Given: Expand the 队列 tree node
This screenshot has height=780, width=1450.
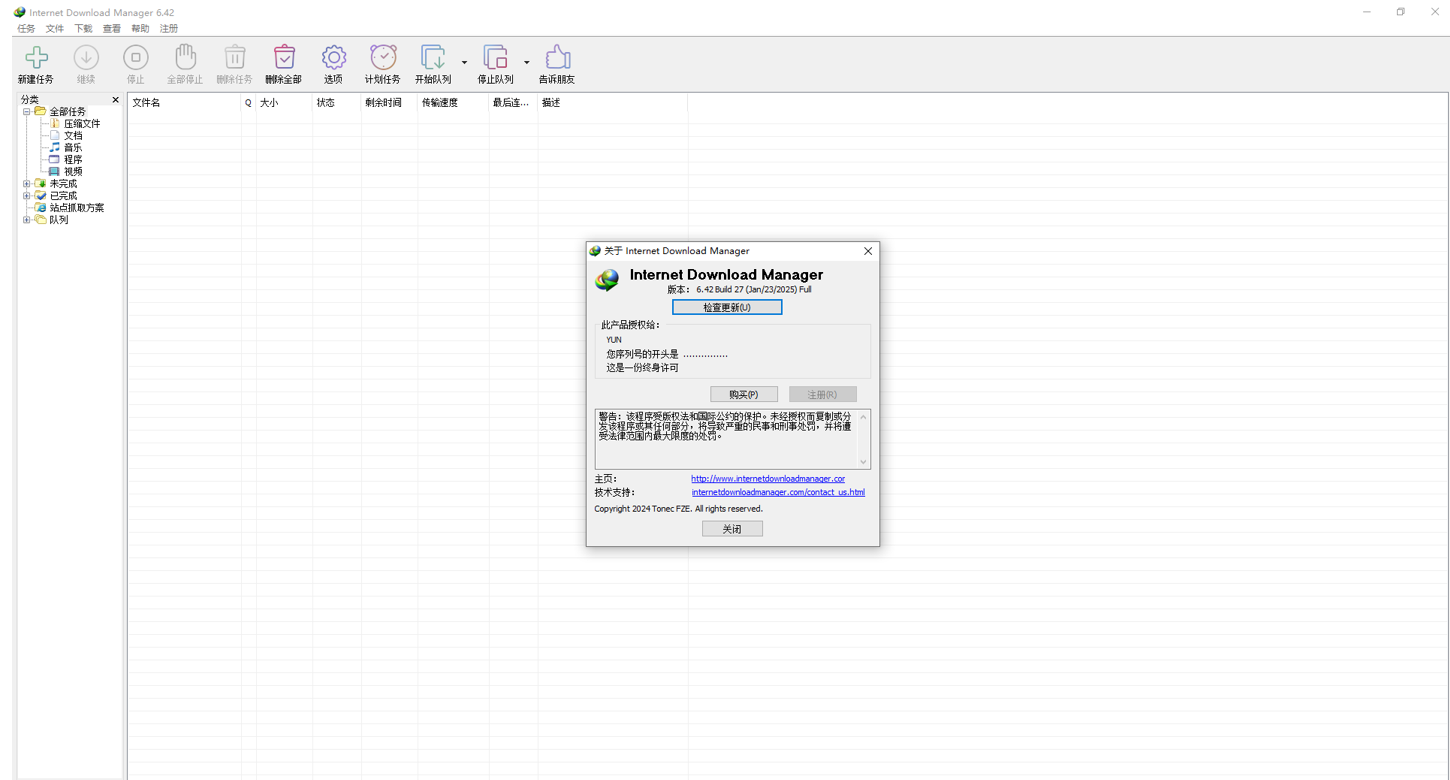Looking at the screenshot, I should click(27, 220).
